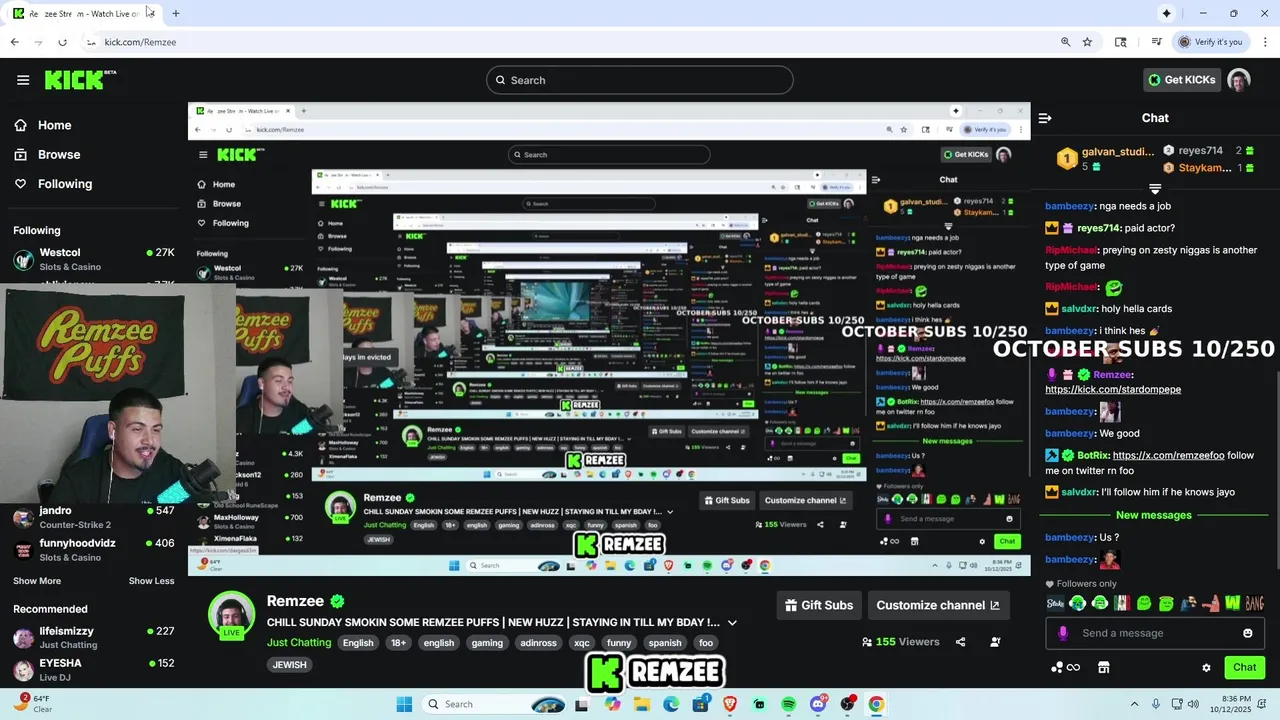The image size is (1280, 720).
Task: Click the JEWISH tag
Action: pyautogui.click(x=289, y=665)
